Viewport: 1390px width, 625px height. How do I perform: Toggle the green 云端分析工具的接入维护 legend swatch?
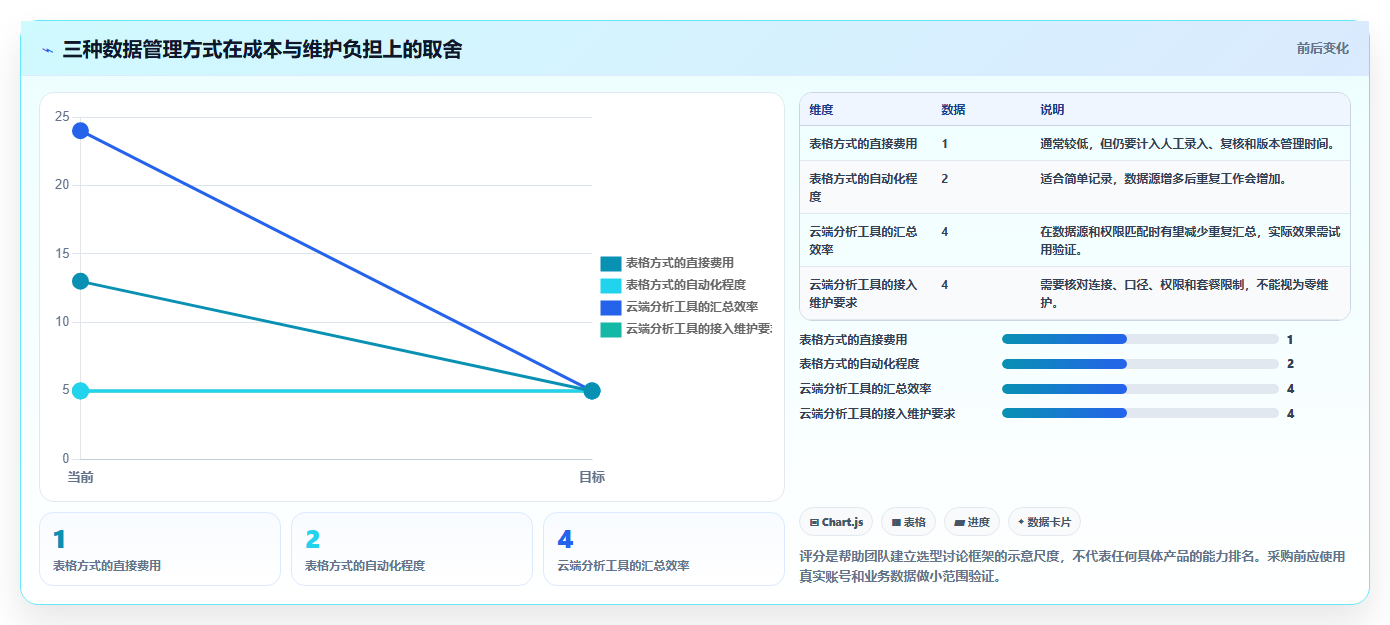[611, 330]
